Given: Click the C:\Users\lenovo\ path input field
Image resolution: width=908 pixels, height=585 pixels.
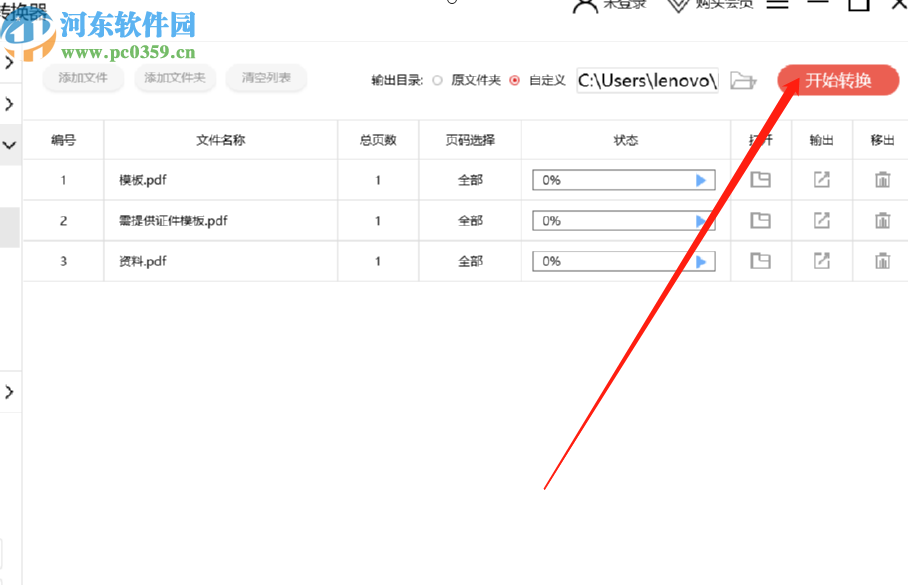Looking at the screenshot, I should (646, 80).
